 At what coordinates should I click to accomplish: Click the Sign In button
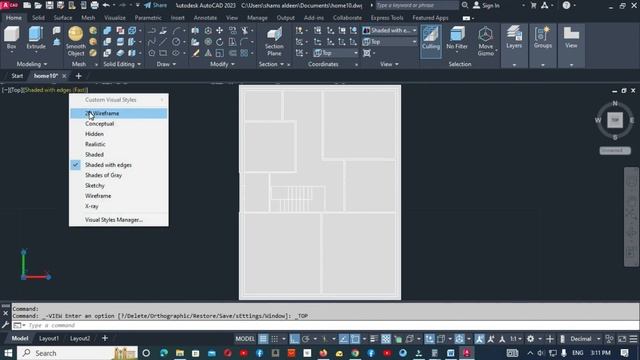[486, 5]
